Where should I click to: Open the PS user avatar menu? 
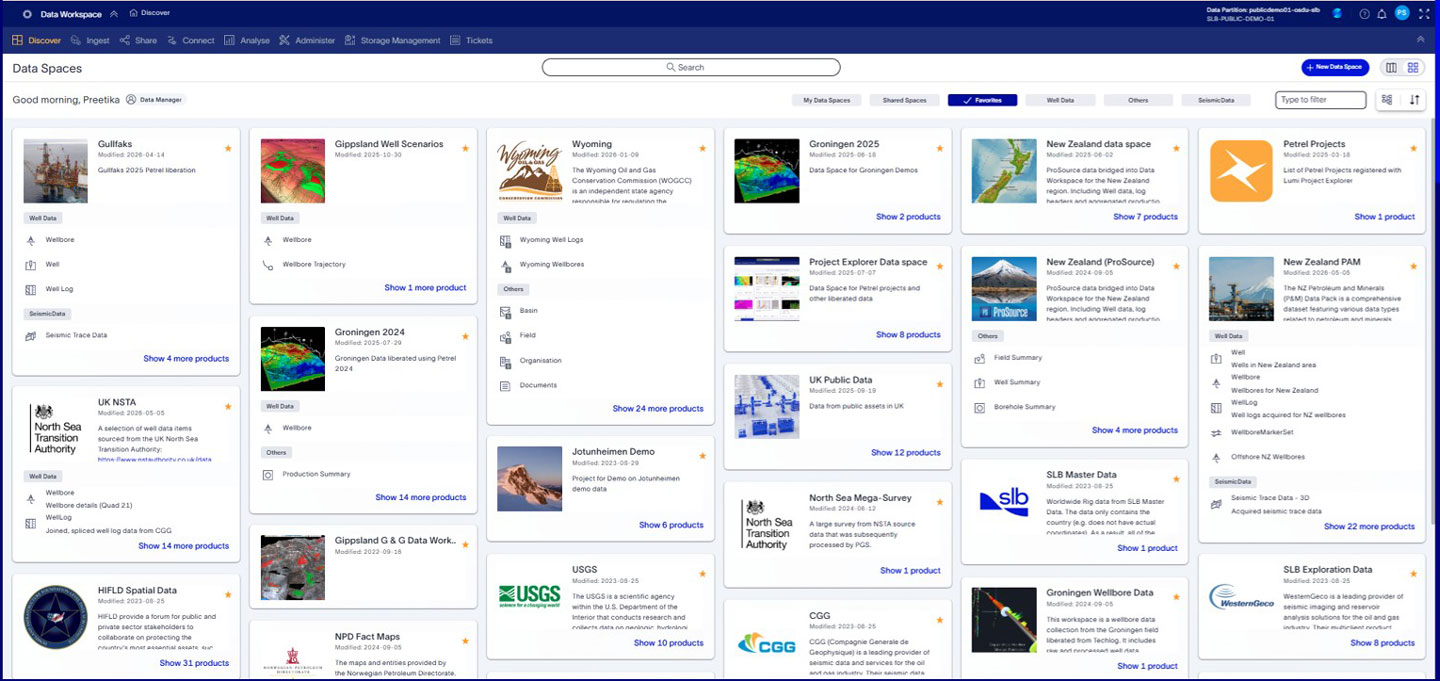tap(1402, 13)
